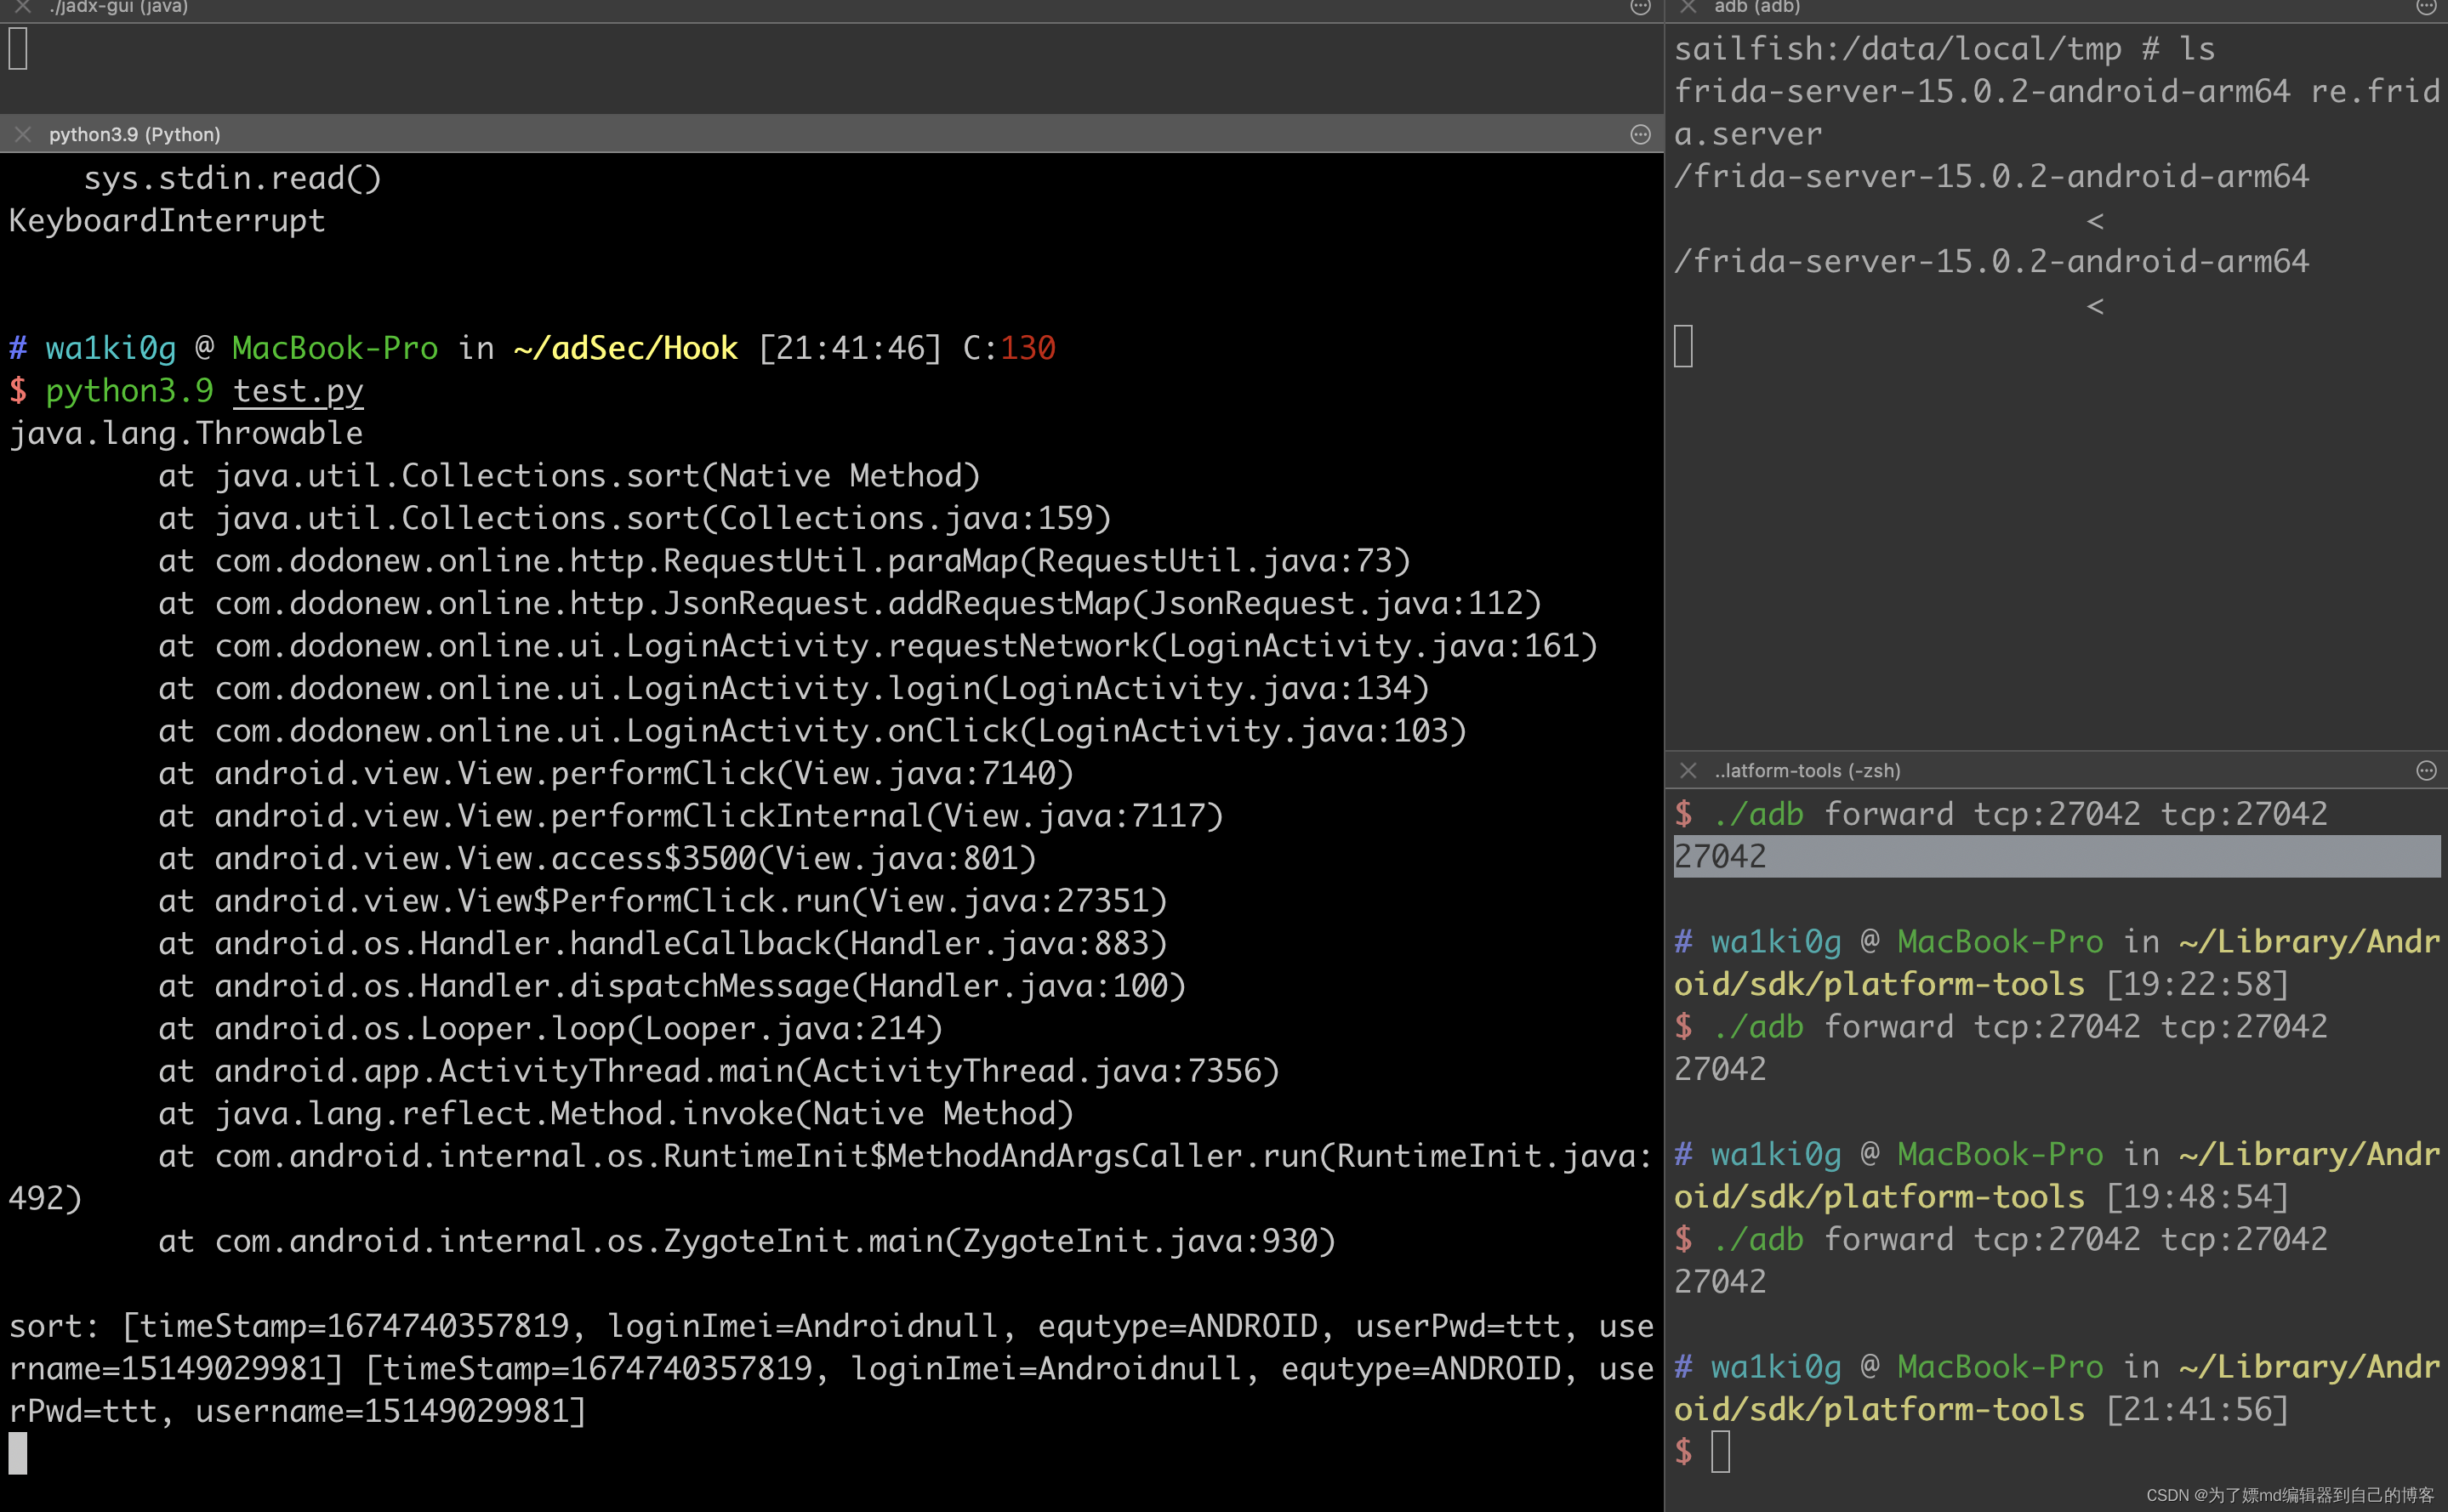Image resolution: width=2448 pixels, height=1512 pixels.
Task: Open options menu of platform-tools zsh pane
Action: point(2426,770)
